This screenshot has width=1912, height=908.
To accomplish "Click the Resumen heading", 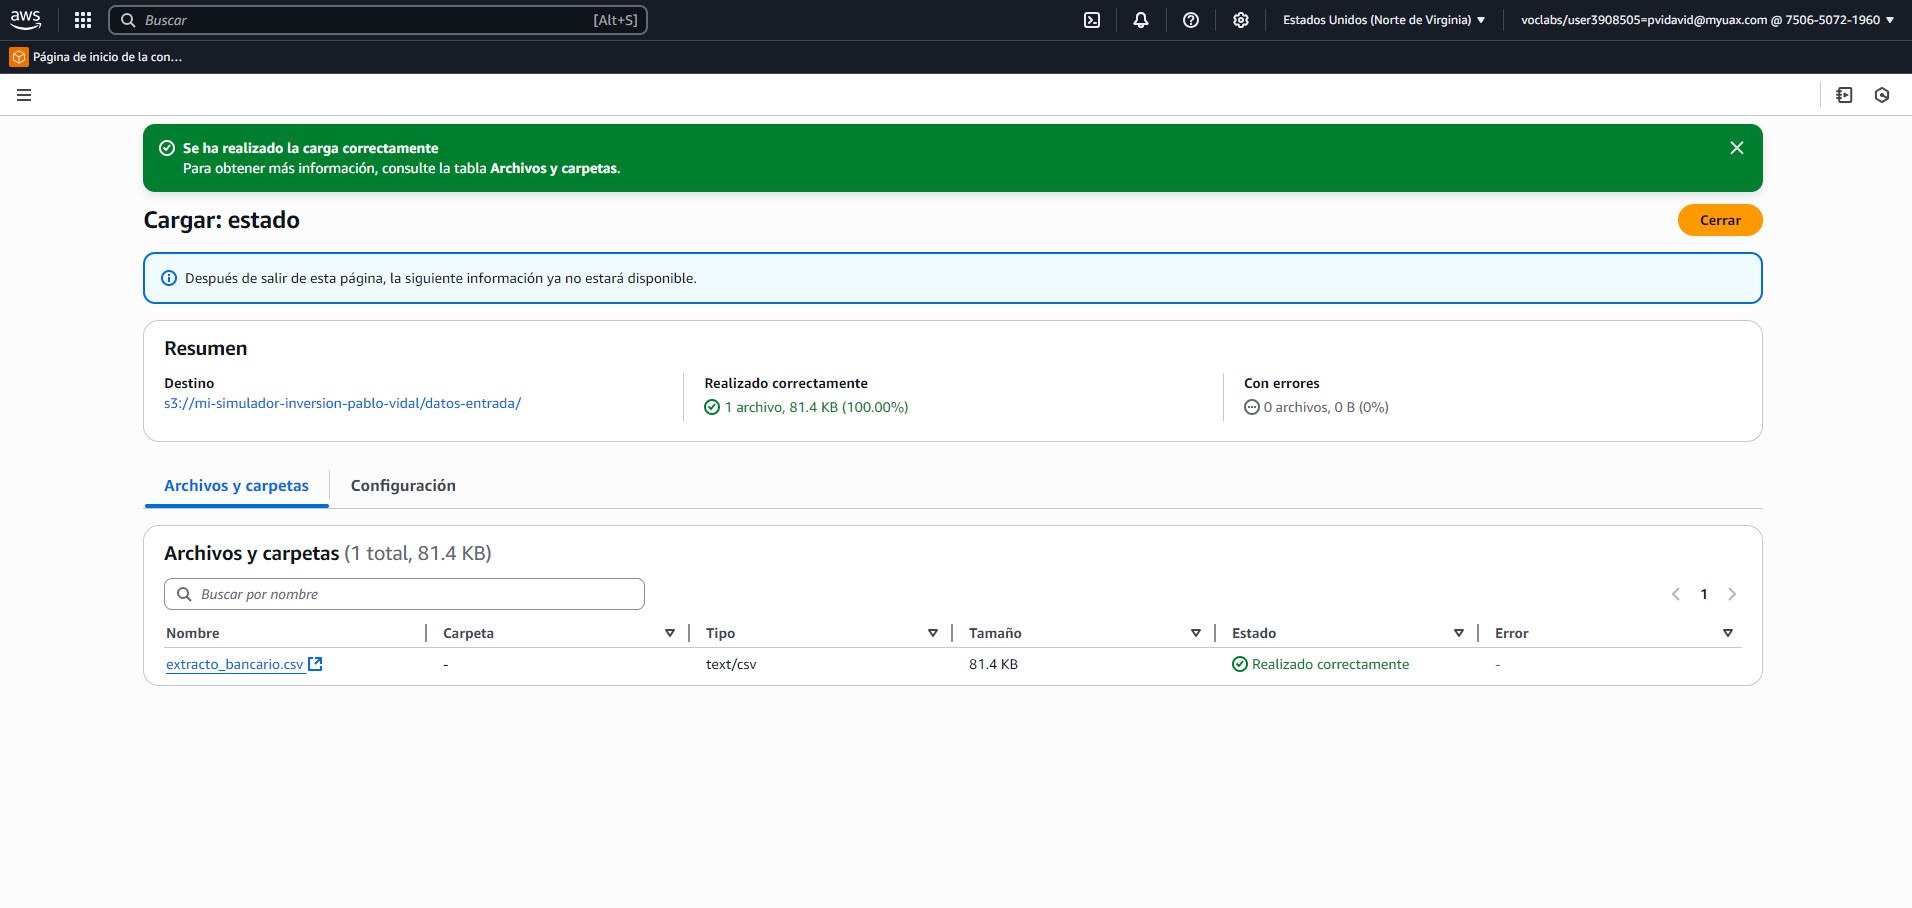I will point(205,348).
